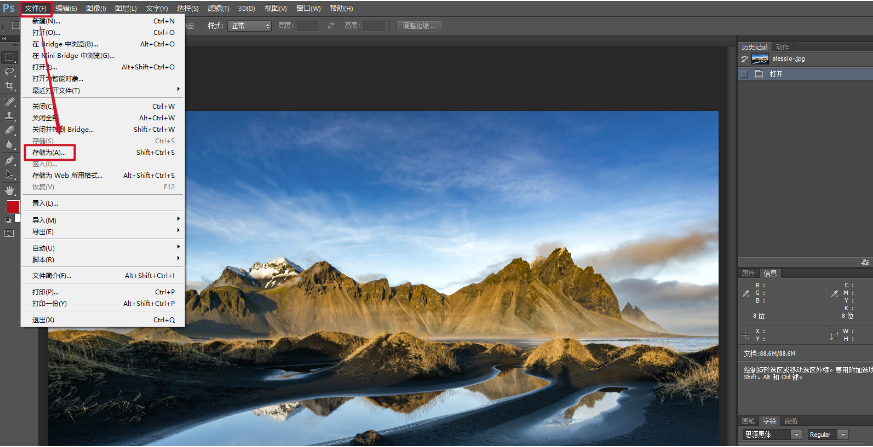Viewport: 873px width, 447px height.
Task: Select the Lasso tool
Action: coord(9,72)
